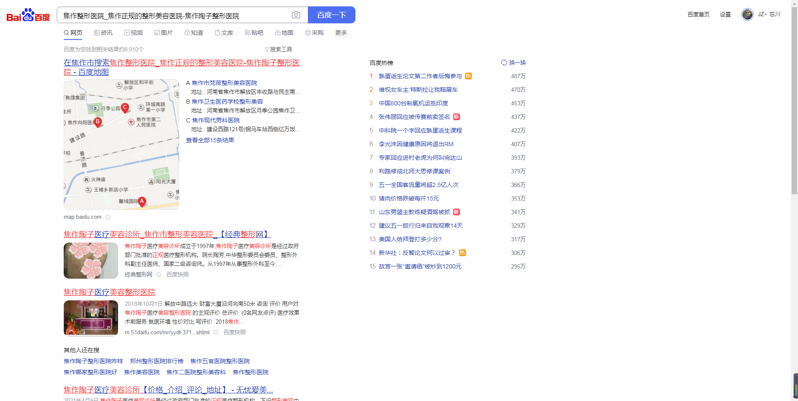This screenshot has height=401, width=798.
Task: Click the pink flower result thumbnail
Action: coord(91,260)
